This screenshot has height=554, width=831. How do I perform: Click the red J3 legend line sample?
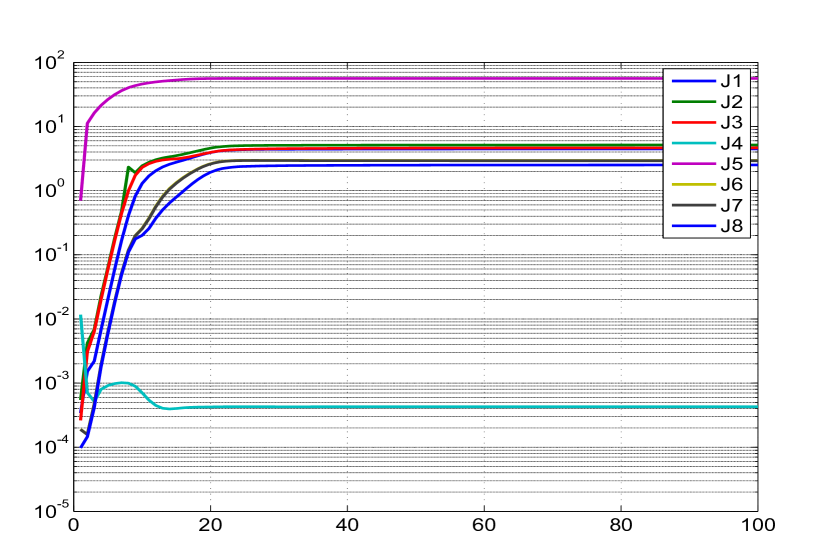tap(694, 122)
